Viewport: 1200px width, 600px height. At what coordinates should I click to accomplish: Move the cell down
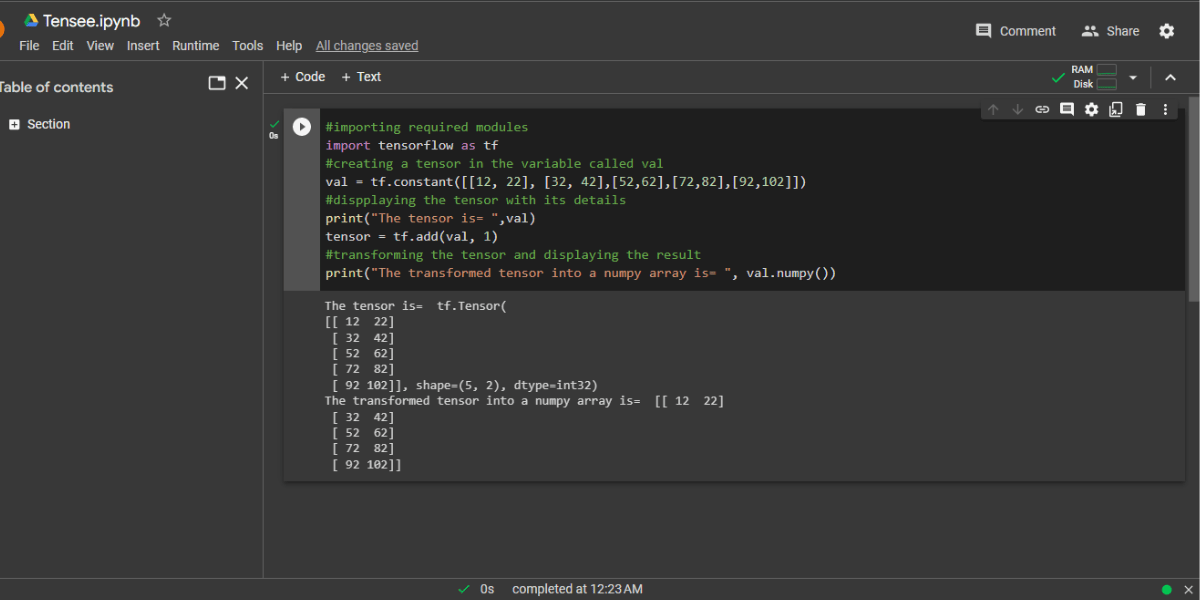pyautogui.click(x=1017, y=109)
